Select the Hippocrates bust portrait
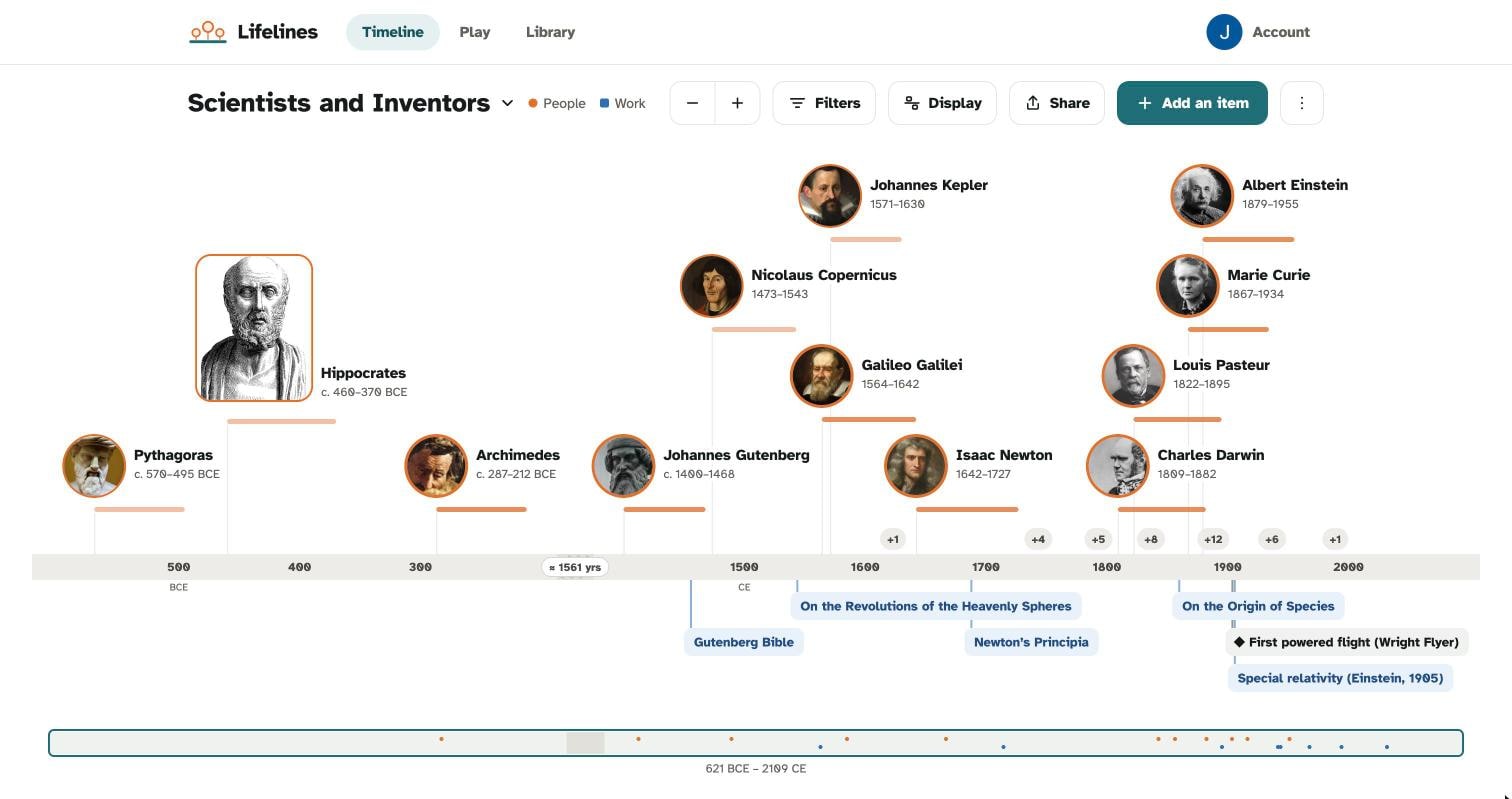 pos(254,328)
